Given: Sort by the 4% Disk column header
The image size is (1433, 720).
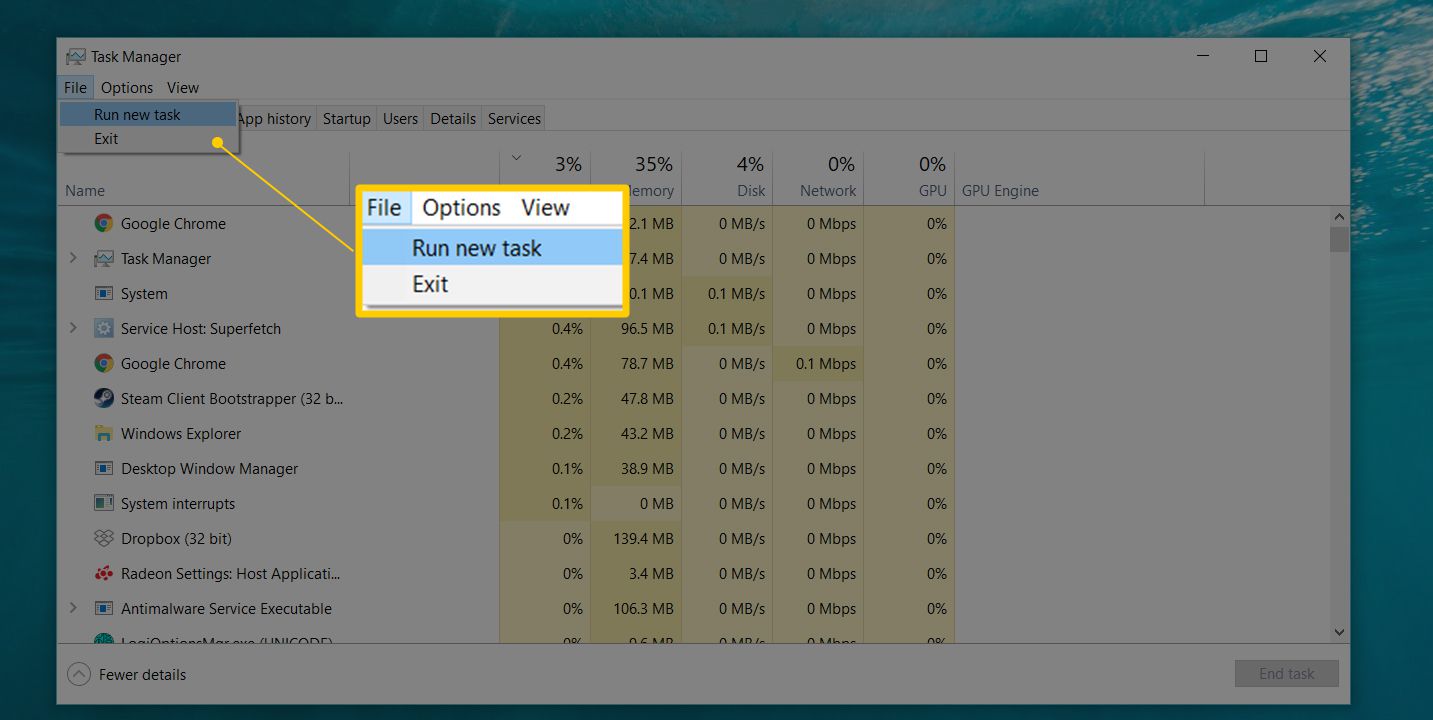Looking at the screenshot, I should tap(727, 179).
